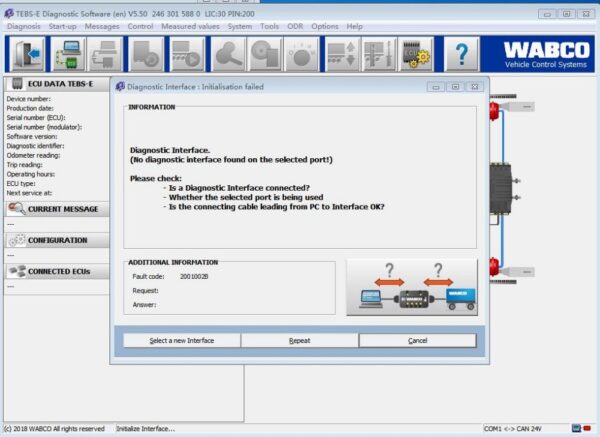
Task: Expand the CONFIGURATION section header
Action: pos(57,240)
